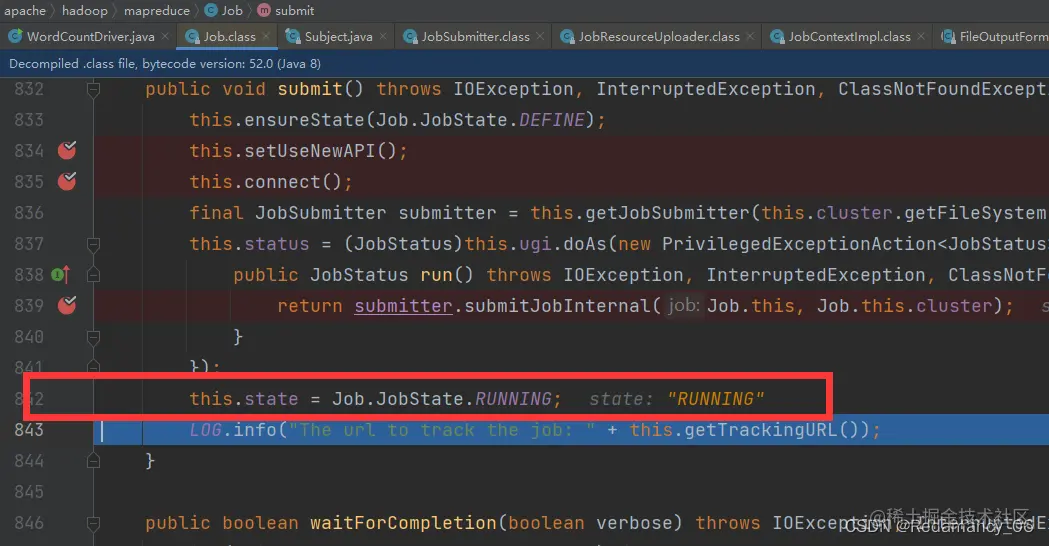This screenshot has height=546, width=1049.
Task: Click the ensureState call on line 833
Action: pyautogui.click(x=304, y=120)
